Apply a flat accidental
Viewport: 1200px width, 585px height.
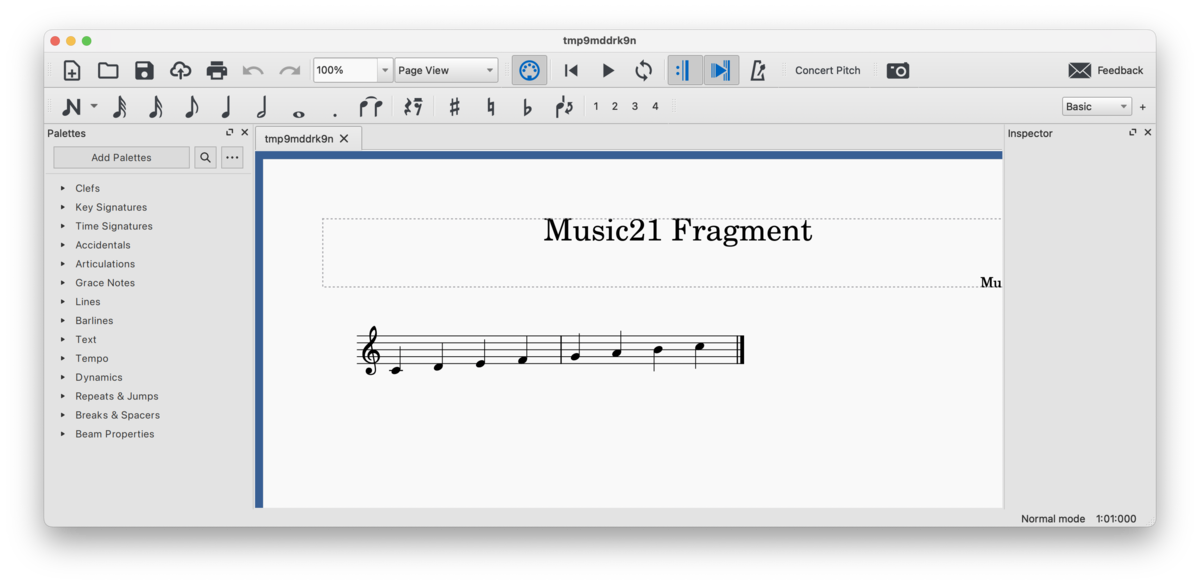[526, 106]
